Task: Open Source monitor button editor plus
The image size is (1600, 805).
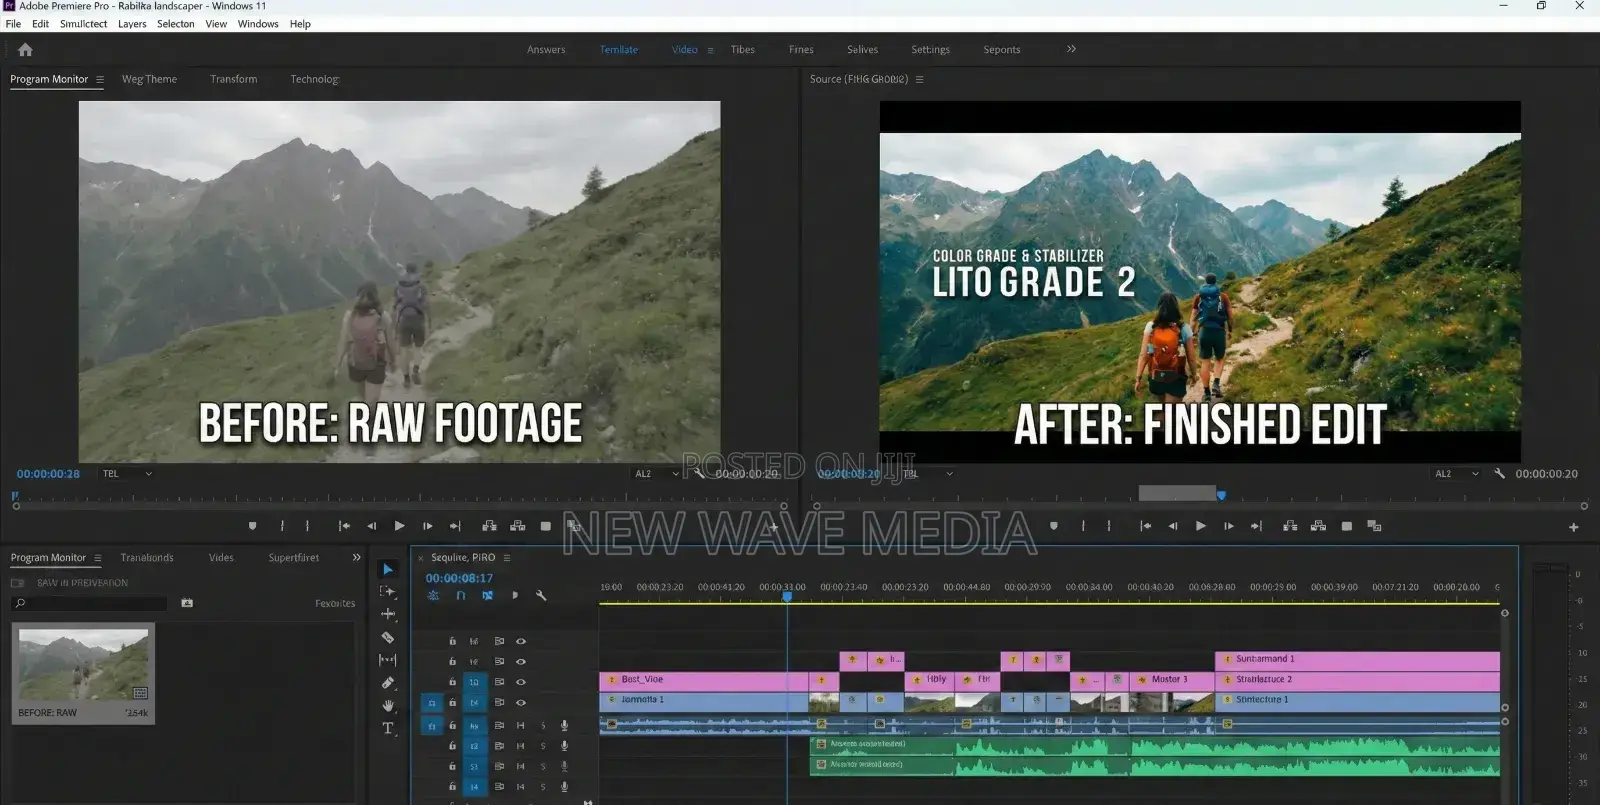Action: click(x=1573, y=527)
